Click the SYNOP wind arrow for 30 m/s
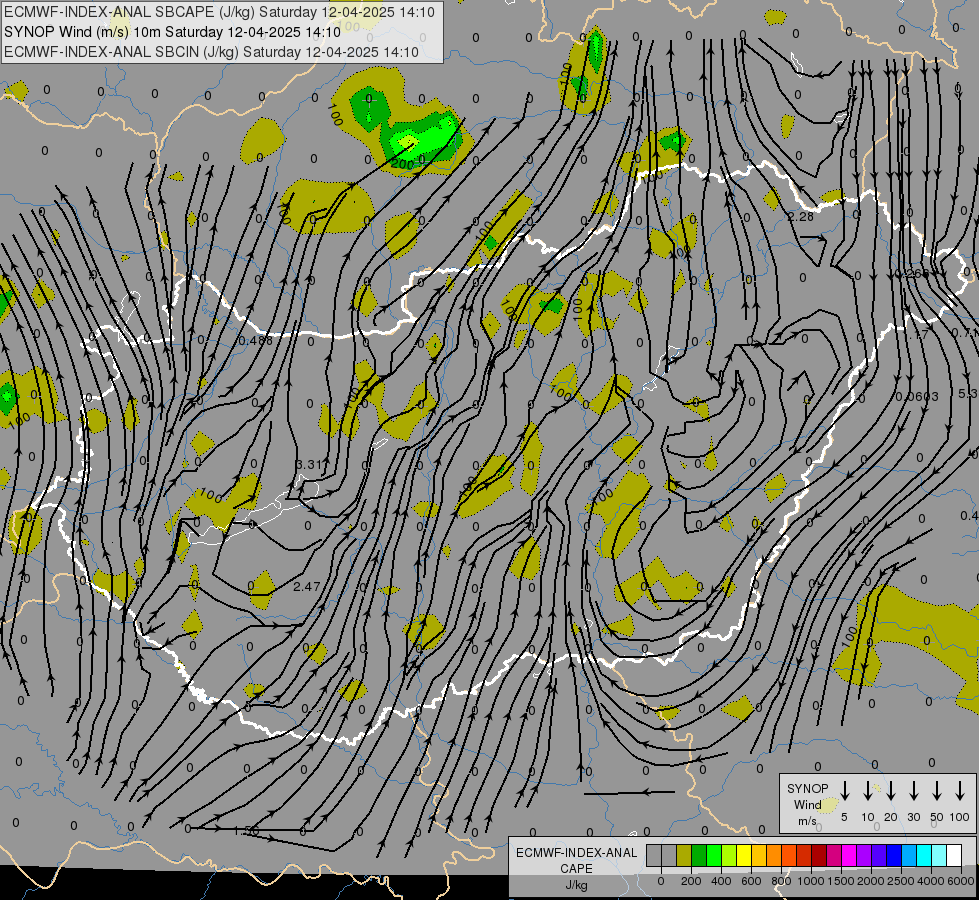 point(914,791)
